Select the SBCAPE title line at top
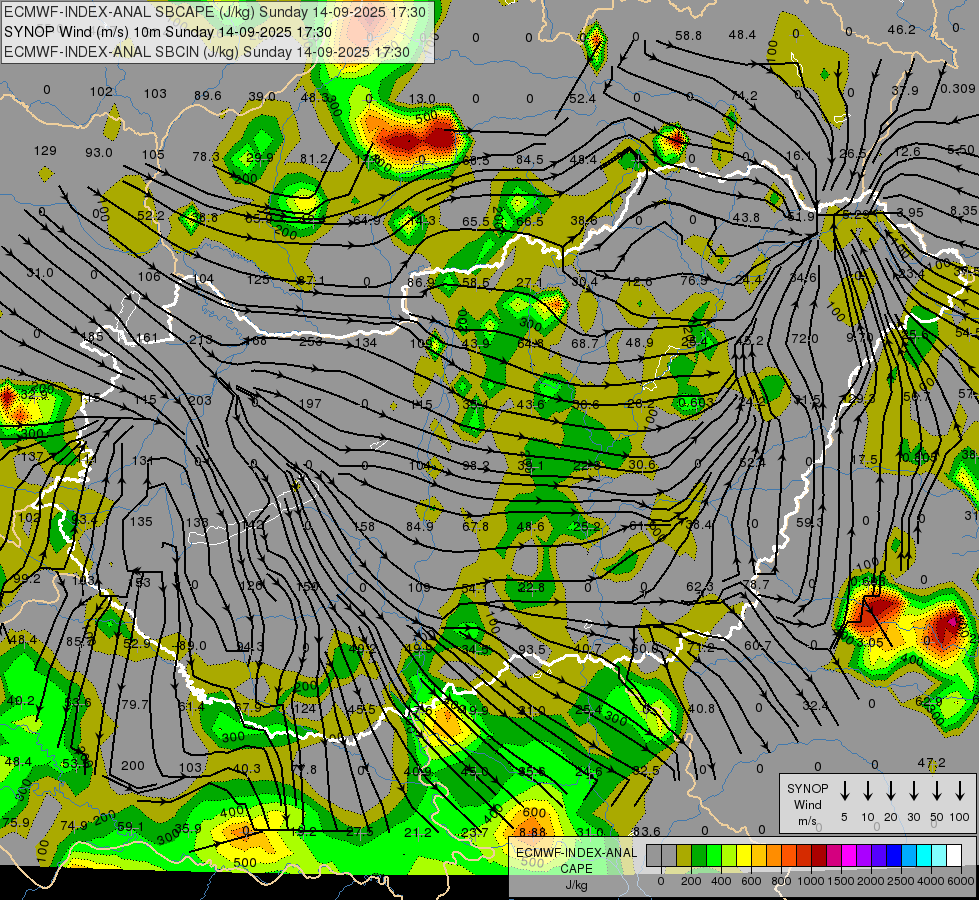This screenshot has width=979, height=900. (x=215, y=12)
